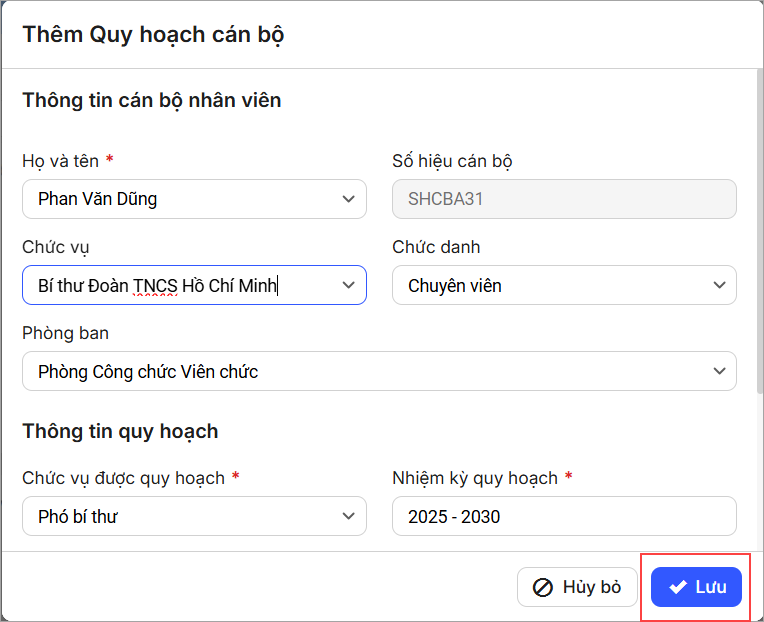Click the Nhiệm kỳ quy hoạch field label
The width and height of the screenshot is (764, 622).
(475, 478)
